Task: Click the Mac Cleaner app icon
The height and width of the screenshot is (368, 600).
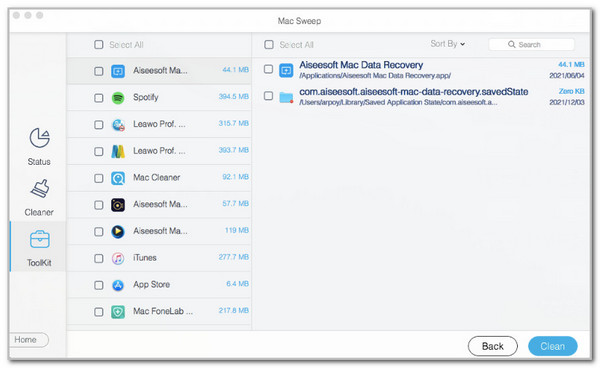Action: pyautogui.click(x=118, y=178)
